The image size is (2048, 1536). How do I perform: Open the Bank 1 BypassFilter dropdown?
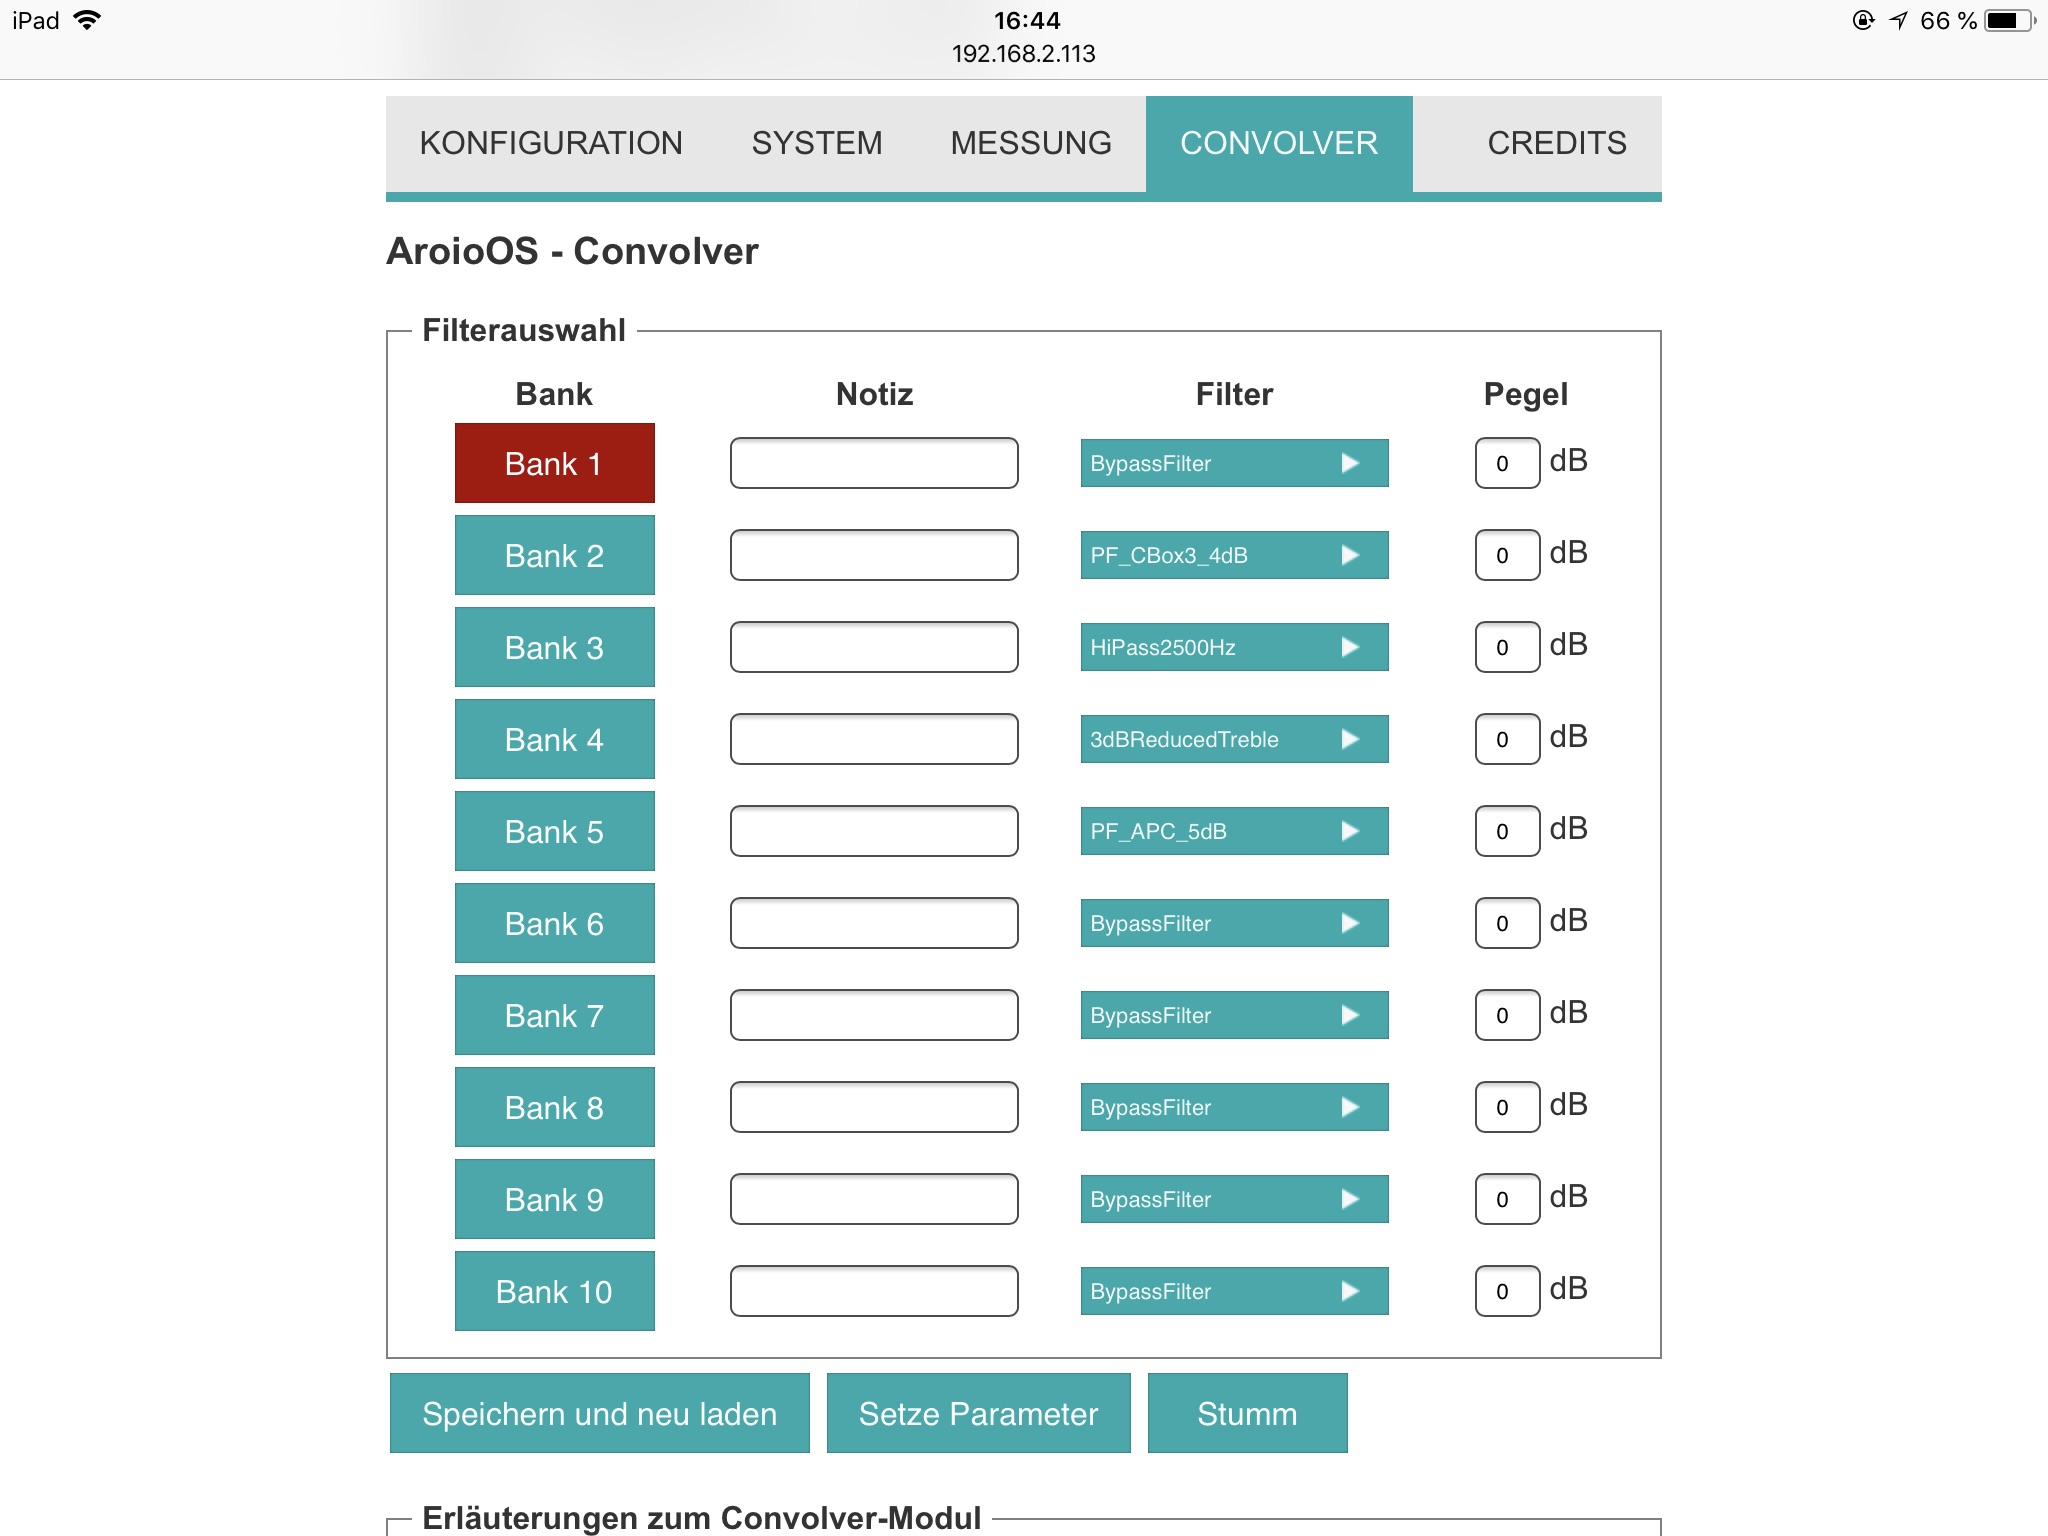click(1234, 463)
